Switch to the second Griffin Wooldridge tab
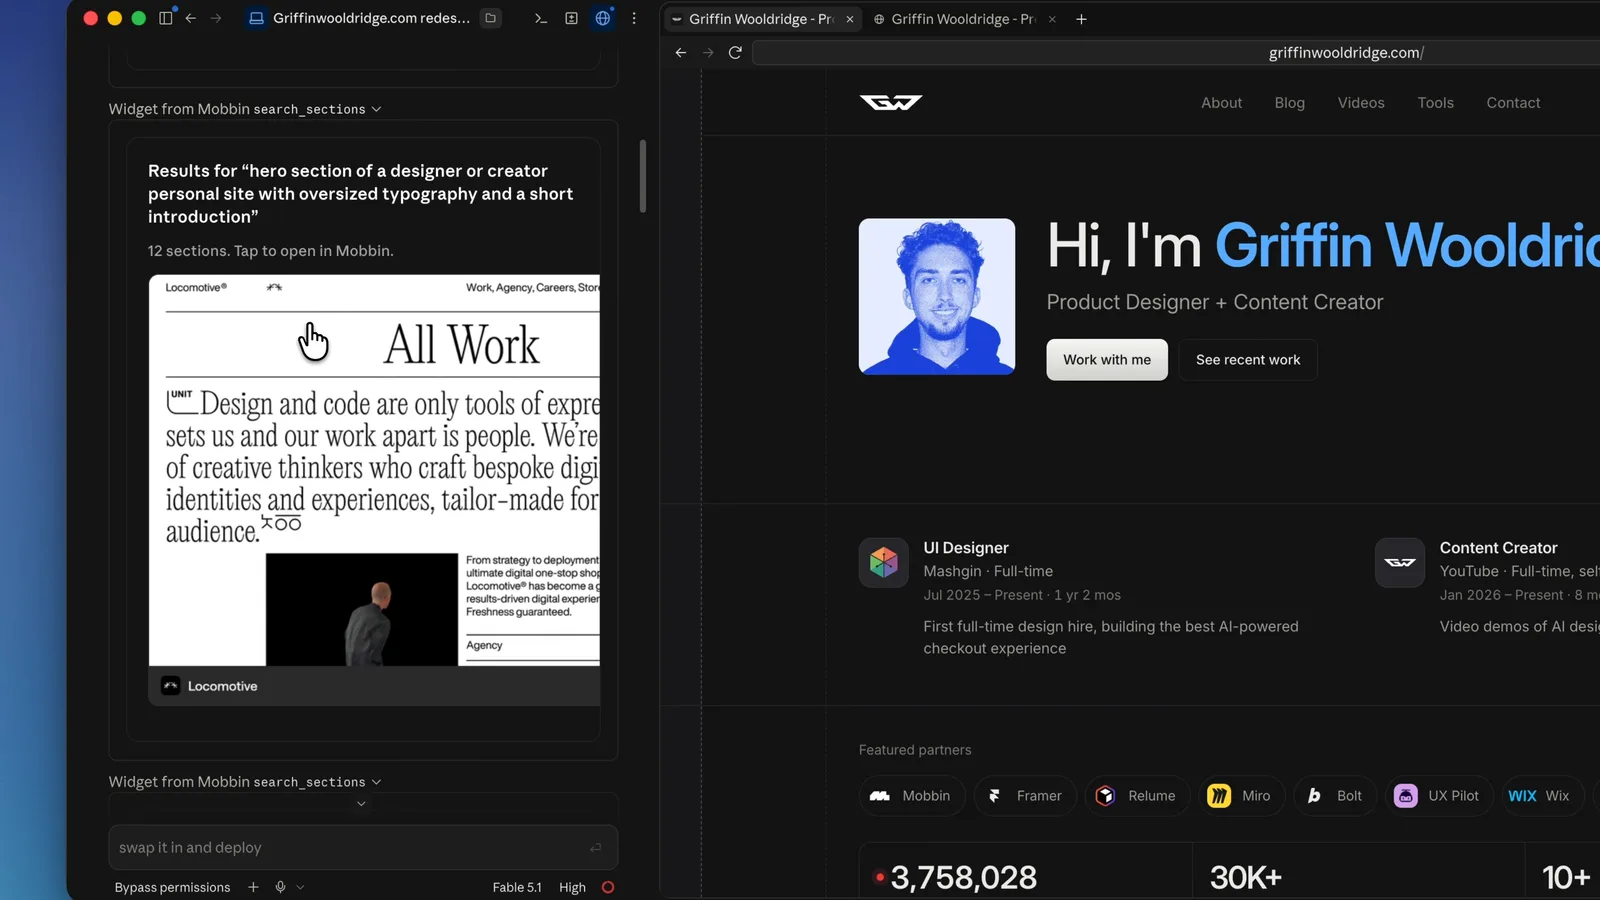Viewport: 1600px width, 900px height. click(x=962, y=19)
